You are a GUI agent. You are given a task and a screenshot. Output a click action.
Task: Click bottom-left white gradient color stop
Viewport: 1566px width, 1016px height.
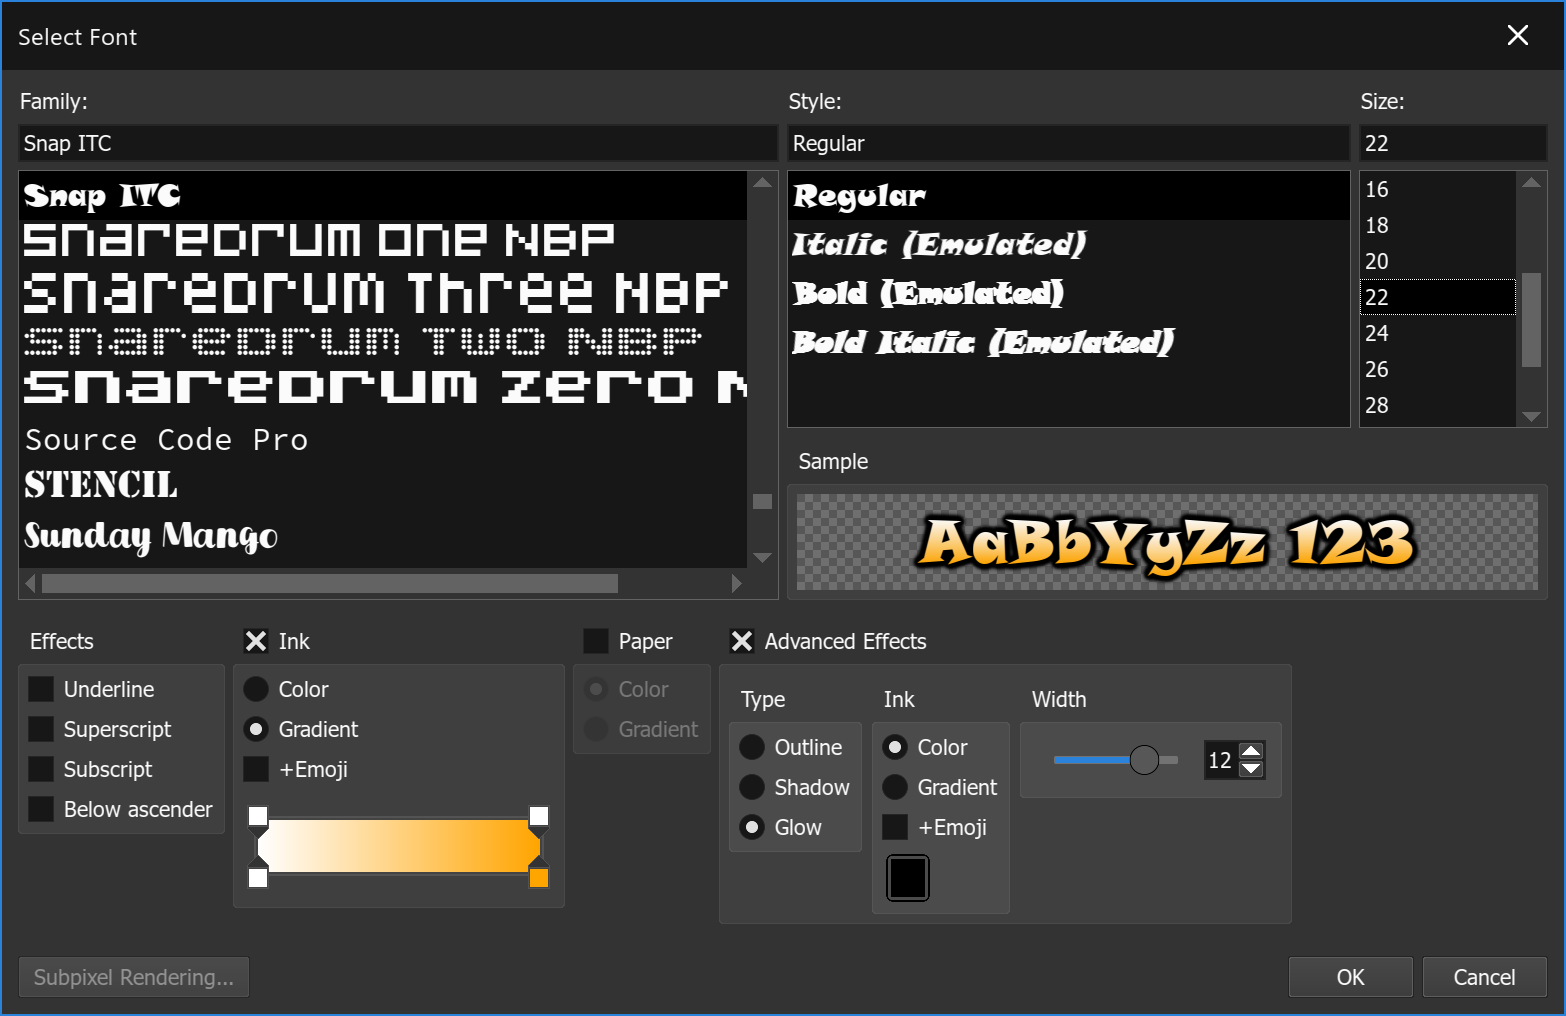258,877
